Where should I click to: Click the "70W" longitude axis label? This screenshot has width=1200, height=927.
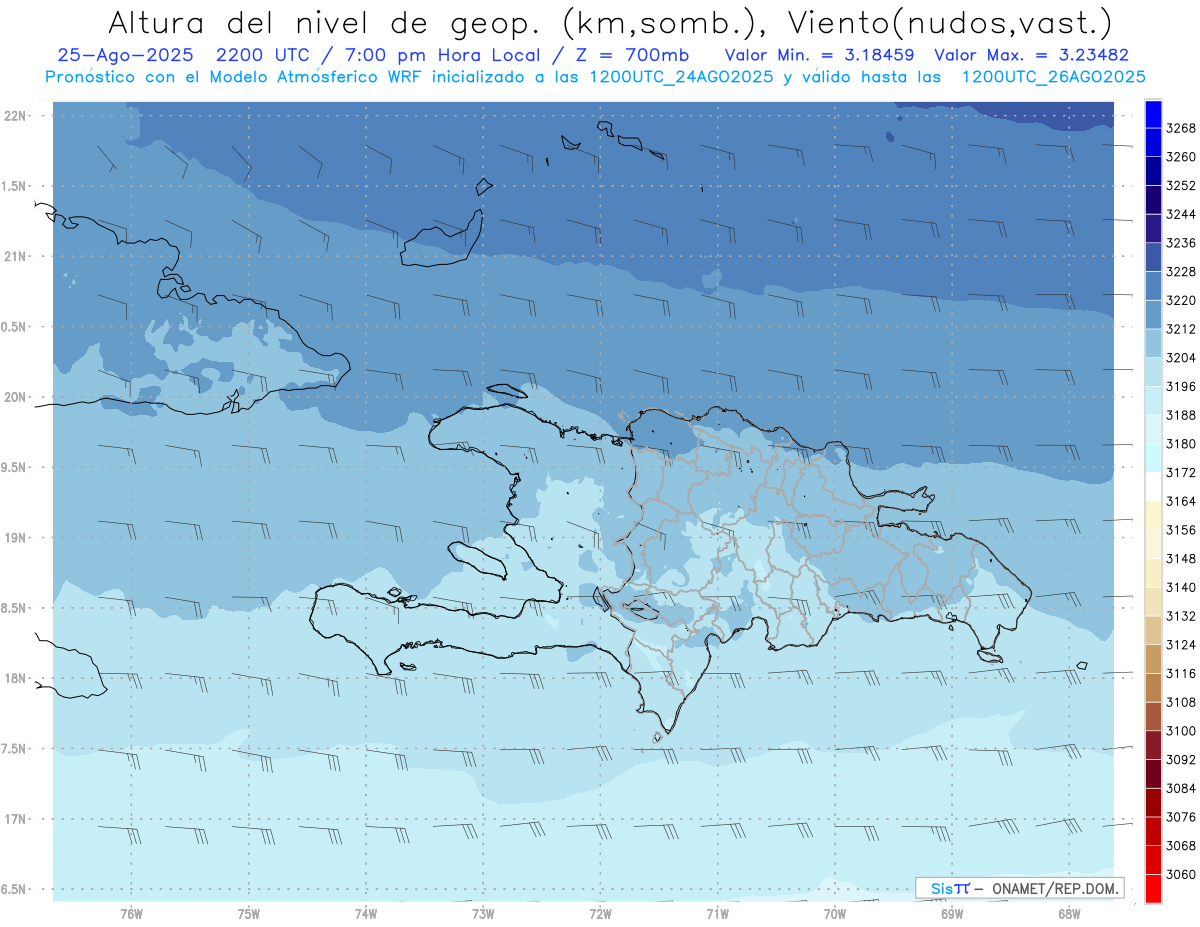835,913
